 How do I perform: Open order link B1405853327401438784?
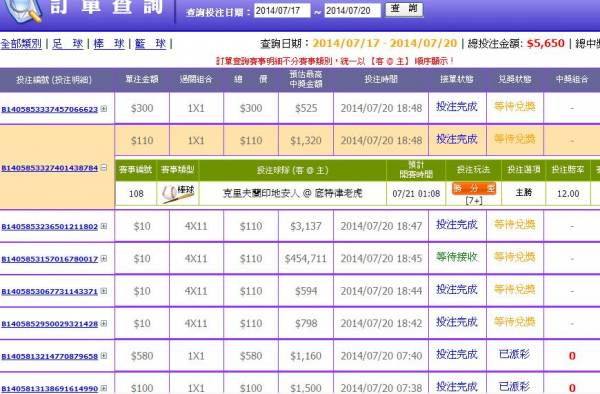pos(50,168)
